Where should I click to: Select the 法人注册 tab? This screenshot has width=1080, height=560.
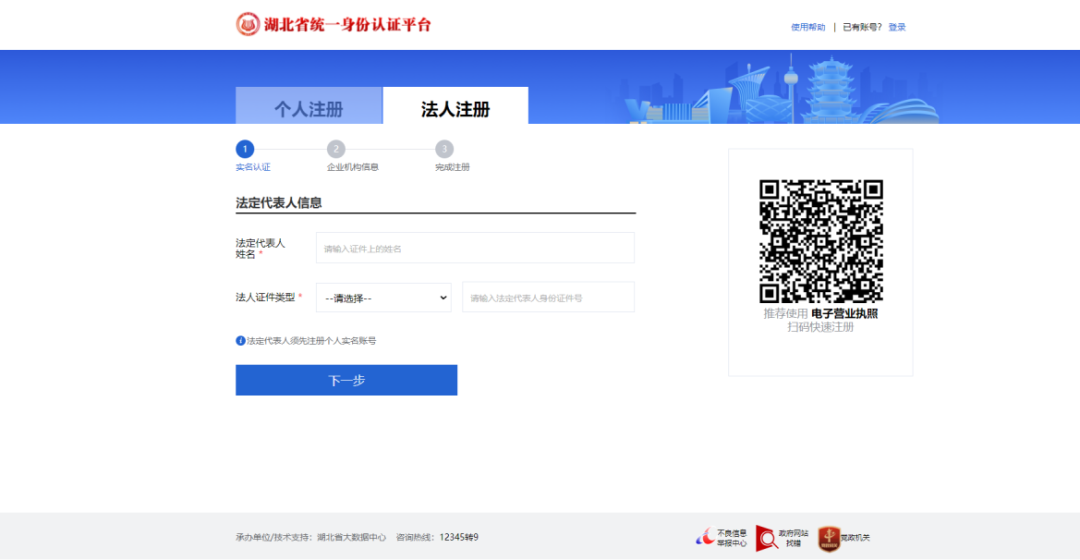point(455,109)
